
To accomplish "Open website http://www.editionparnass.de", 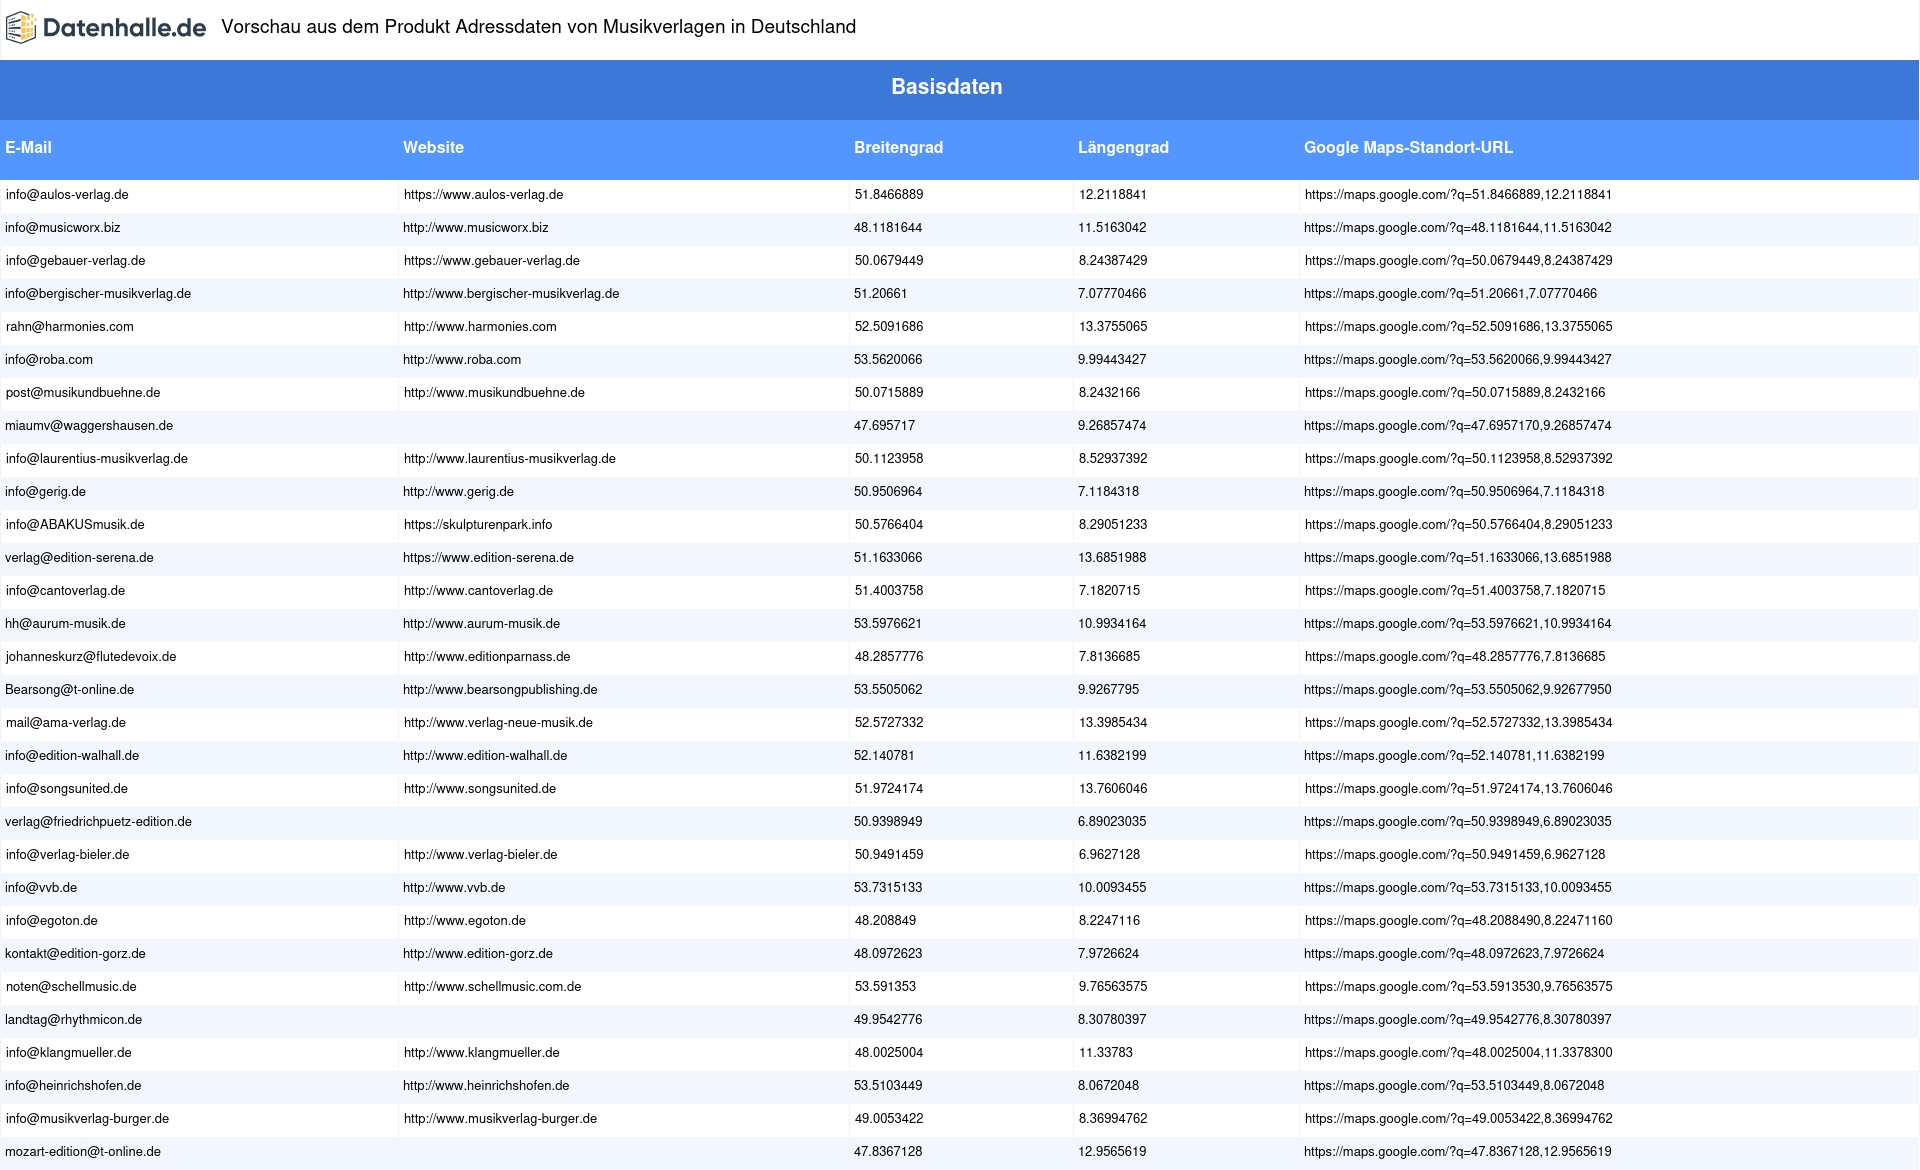I will (x=487, y=657).
